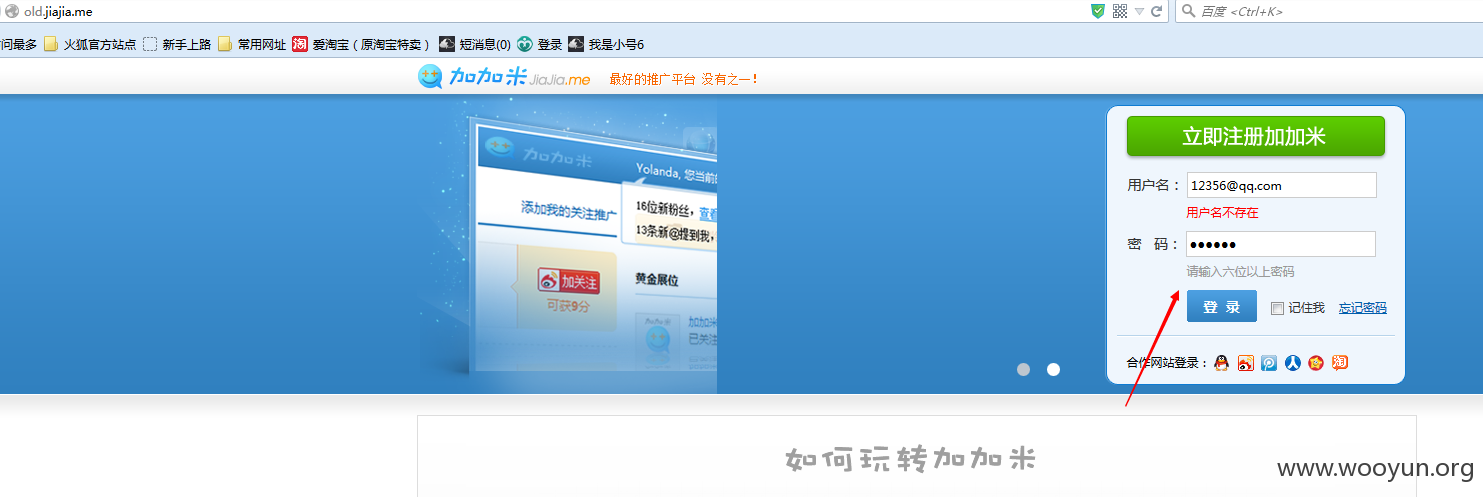Focus the 用户名 input field
This screenshot has width=1483, height=497.
pos(1281,185)
